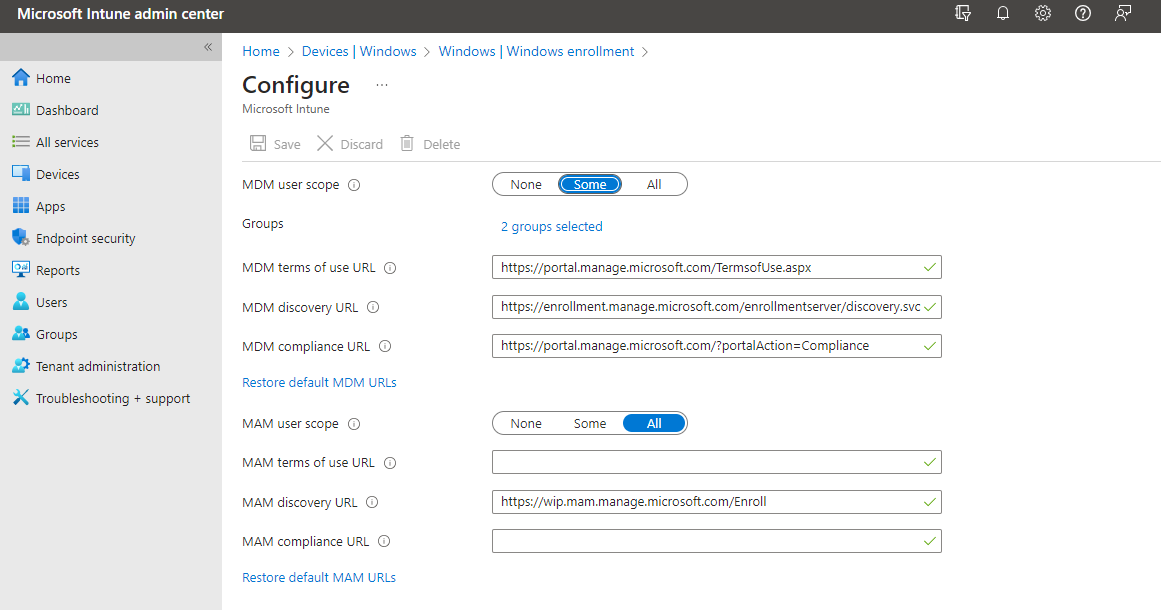Open Troubleshooting + support
The width and height of the screenshot is (1161, 610).
pyautogui.click(x=111, y=398)
